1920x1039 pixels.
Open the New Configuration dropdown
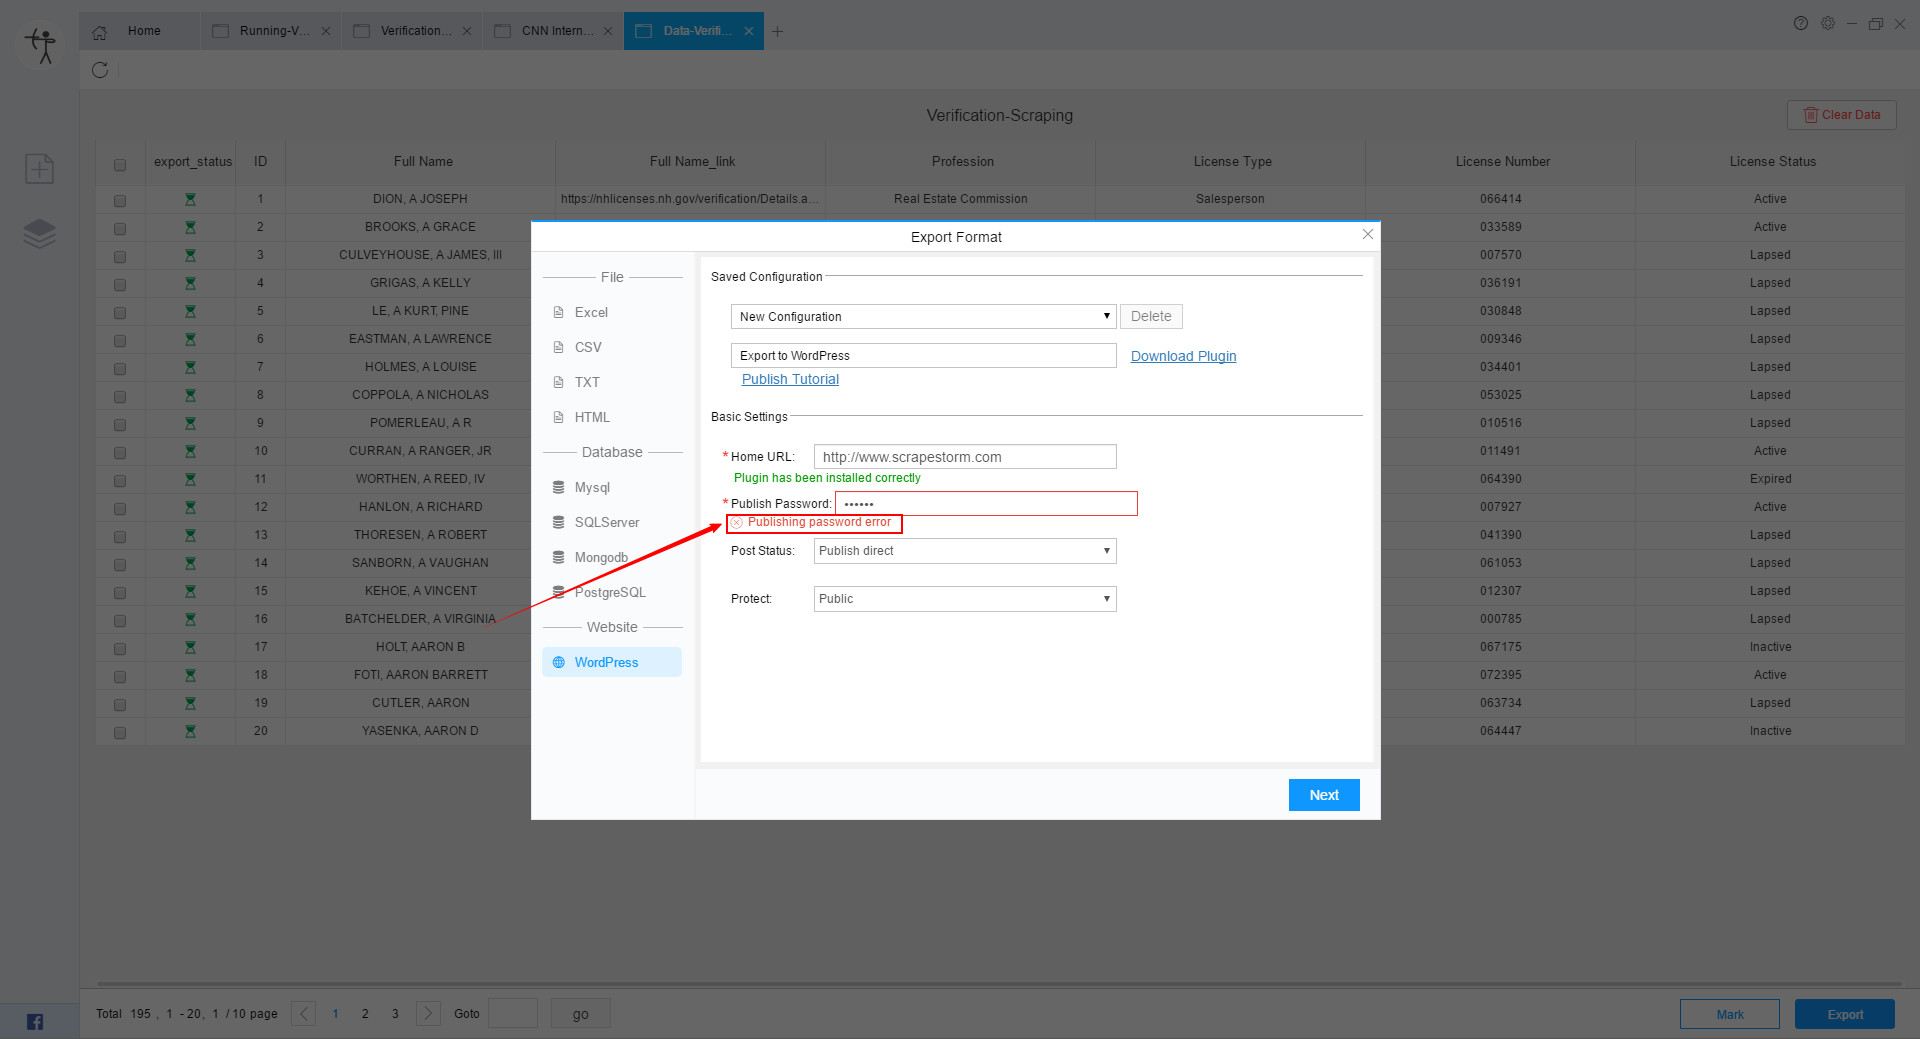[923, 316]
